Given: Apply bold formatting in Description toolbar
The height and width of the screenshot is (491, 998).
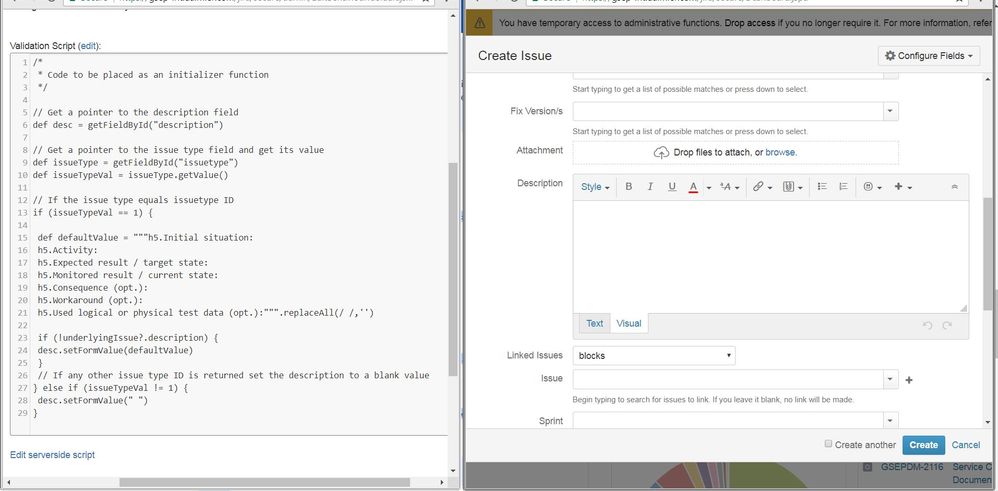Looking at the screenshot, I should (629, 187).
